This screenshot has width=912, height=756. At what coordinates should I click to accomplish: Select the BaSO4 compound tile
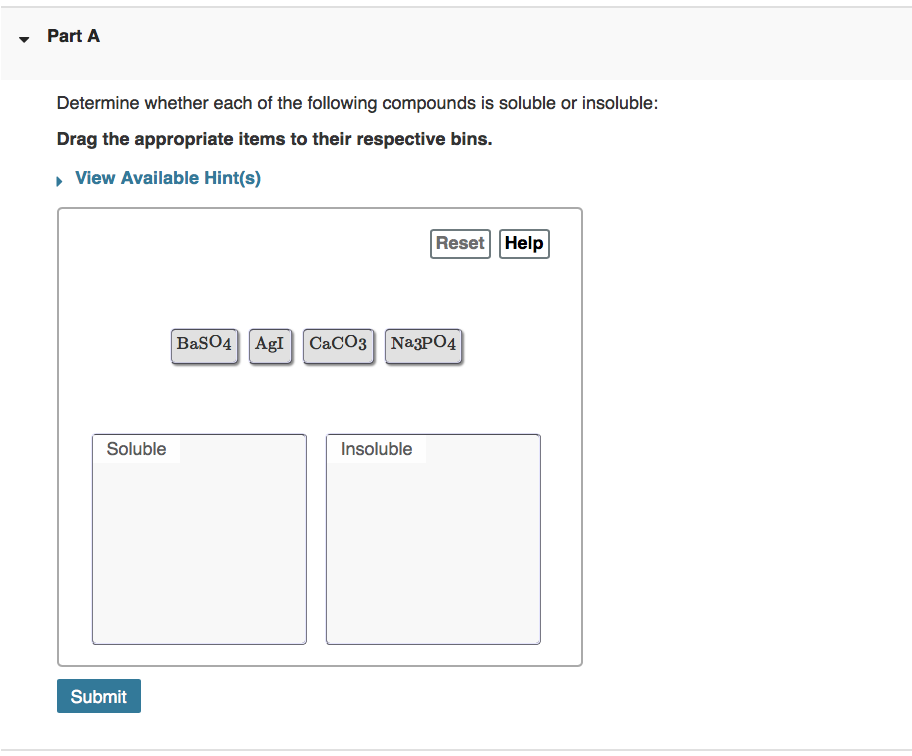coord(204,346)
